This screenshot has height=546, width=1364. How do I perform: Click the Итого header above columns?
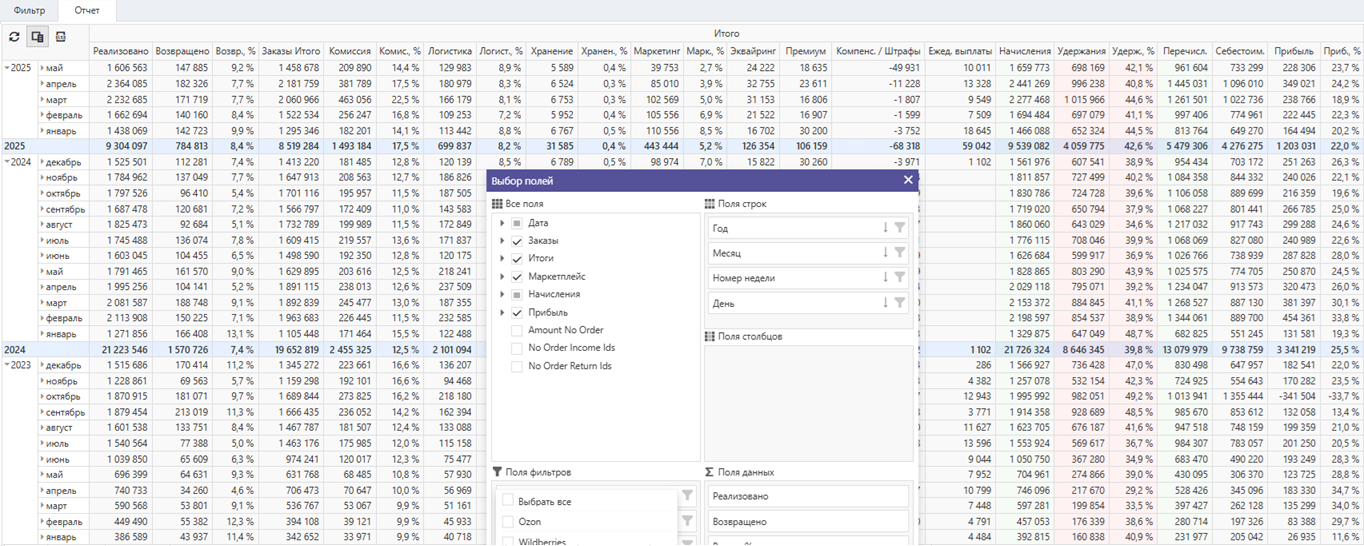726,34
